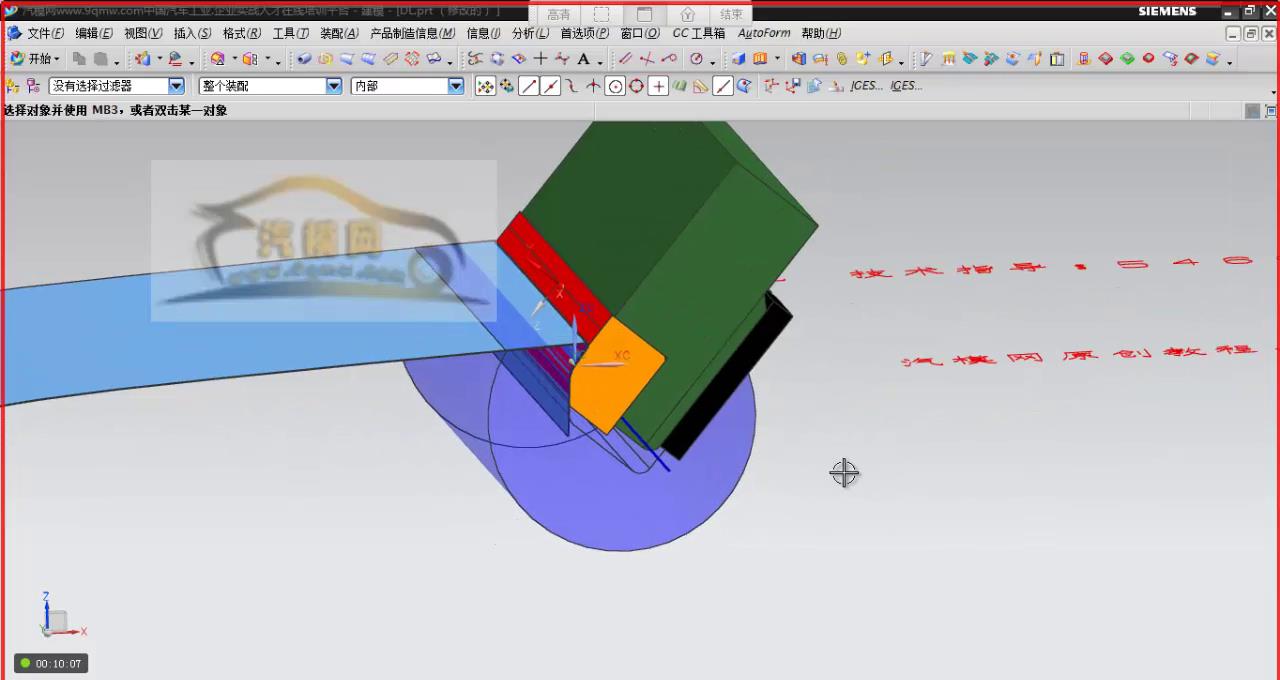Click the WCS orientation icon in toolbar
The image size is (1280, 680).
tap(771, 86)
